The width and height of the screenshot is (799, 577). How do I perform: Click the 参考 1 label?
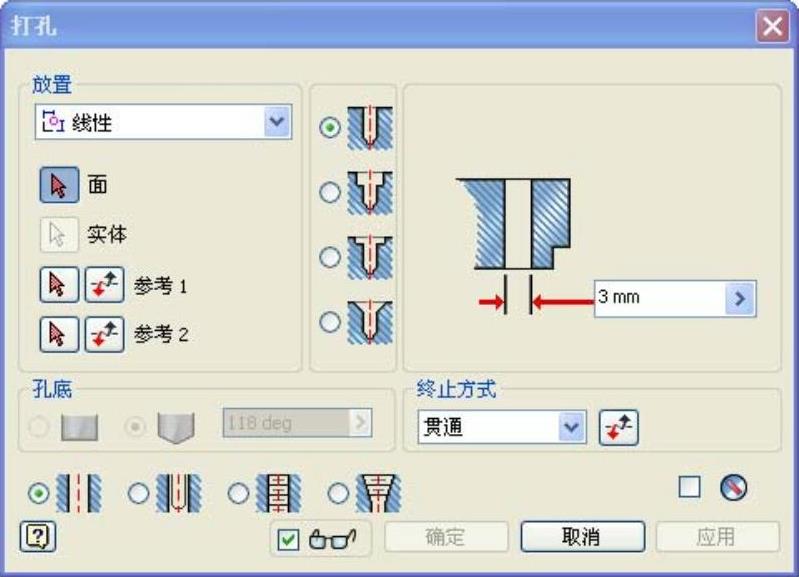161,286
